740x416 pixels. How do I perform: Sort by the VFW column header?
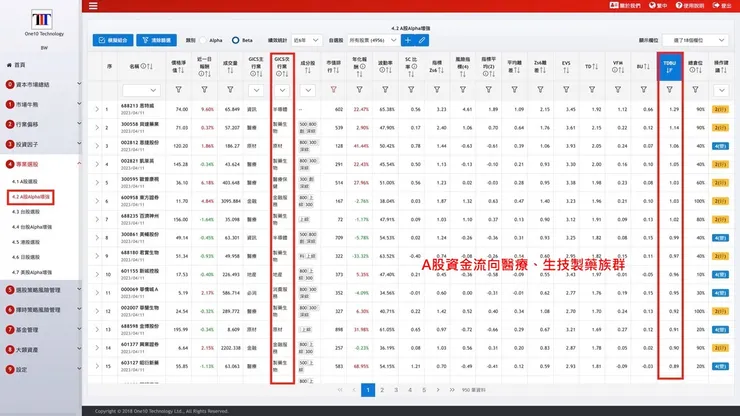tap(618, 67)
